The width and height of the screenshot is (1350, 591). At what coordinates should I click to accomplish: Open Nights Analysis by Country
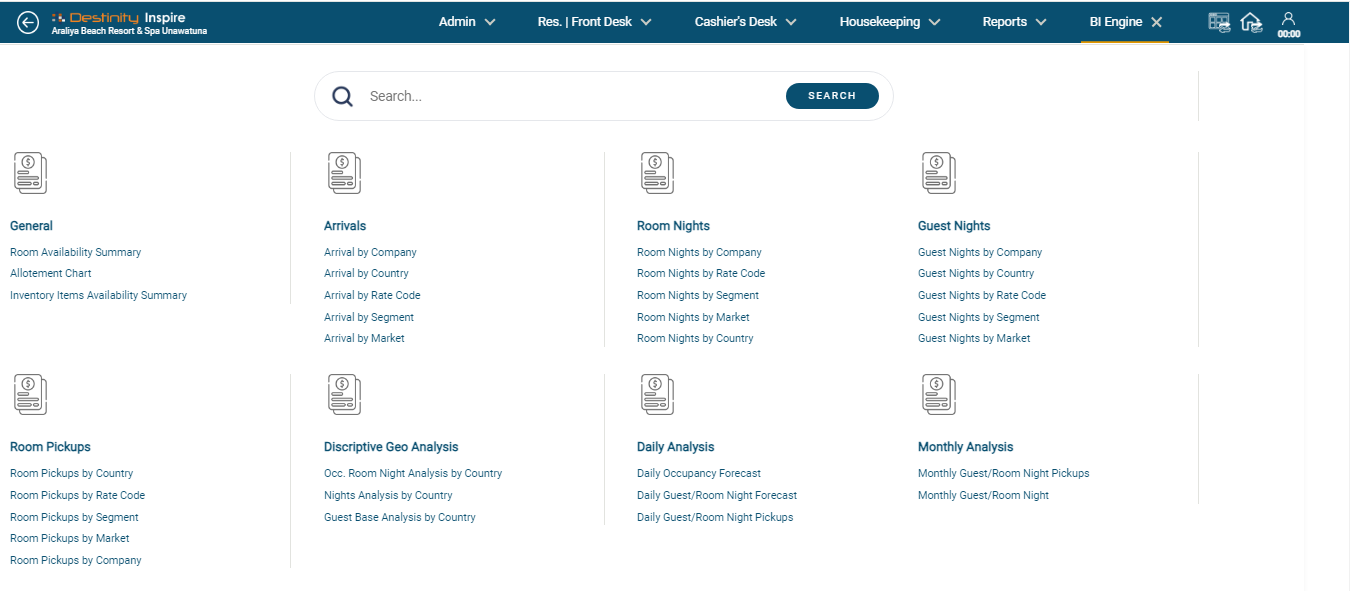(388, 495)
